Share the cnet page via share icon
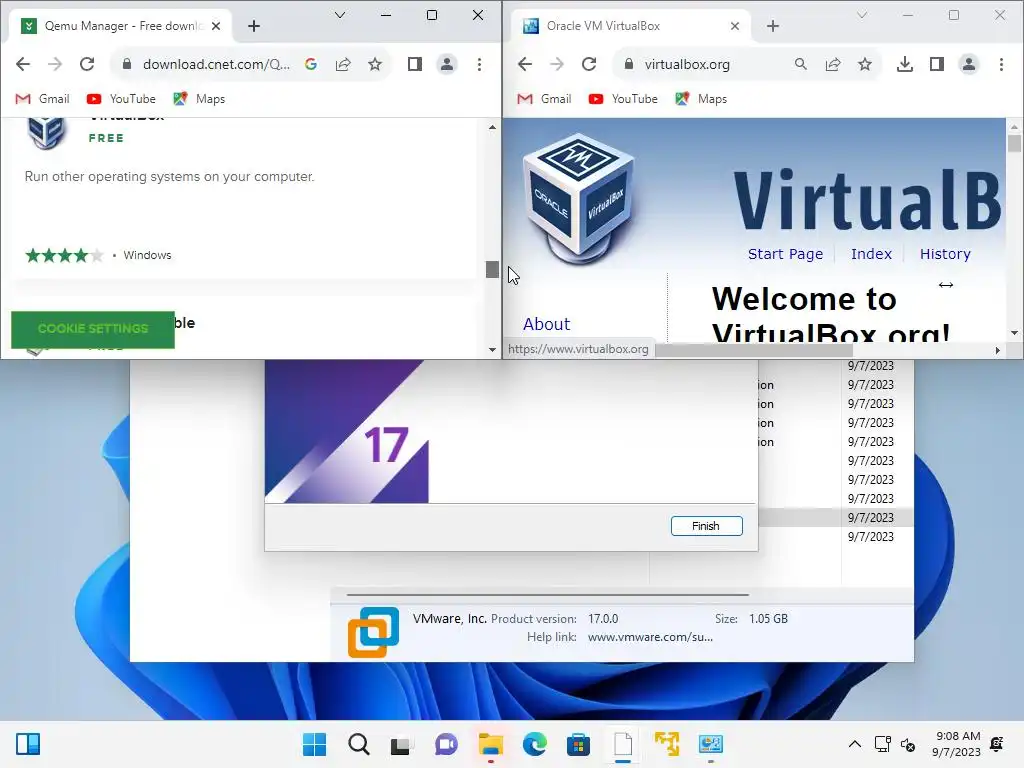The width and height of the screenshot is (1024, 768). (343, 64)
